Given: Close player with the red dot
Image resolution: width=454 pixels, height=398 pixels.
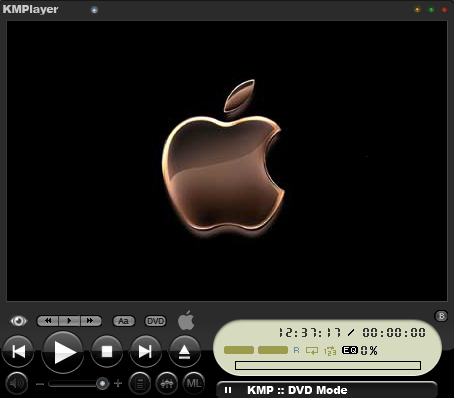Looking at the screenshot, I should click(x=444, y=10).
